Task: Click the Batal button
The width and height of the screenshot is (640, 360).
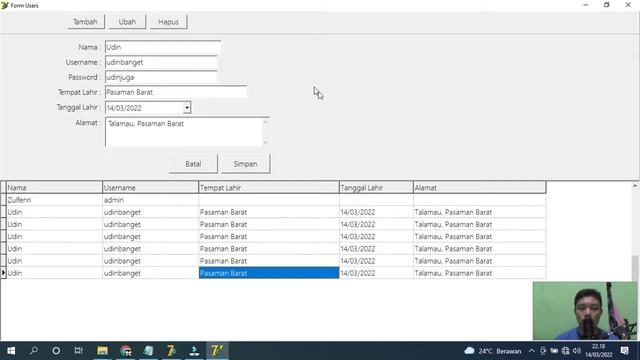Action: (x=193, y=164)
